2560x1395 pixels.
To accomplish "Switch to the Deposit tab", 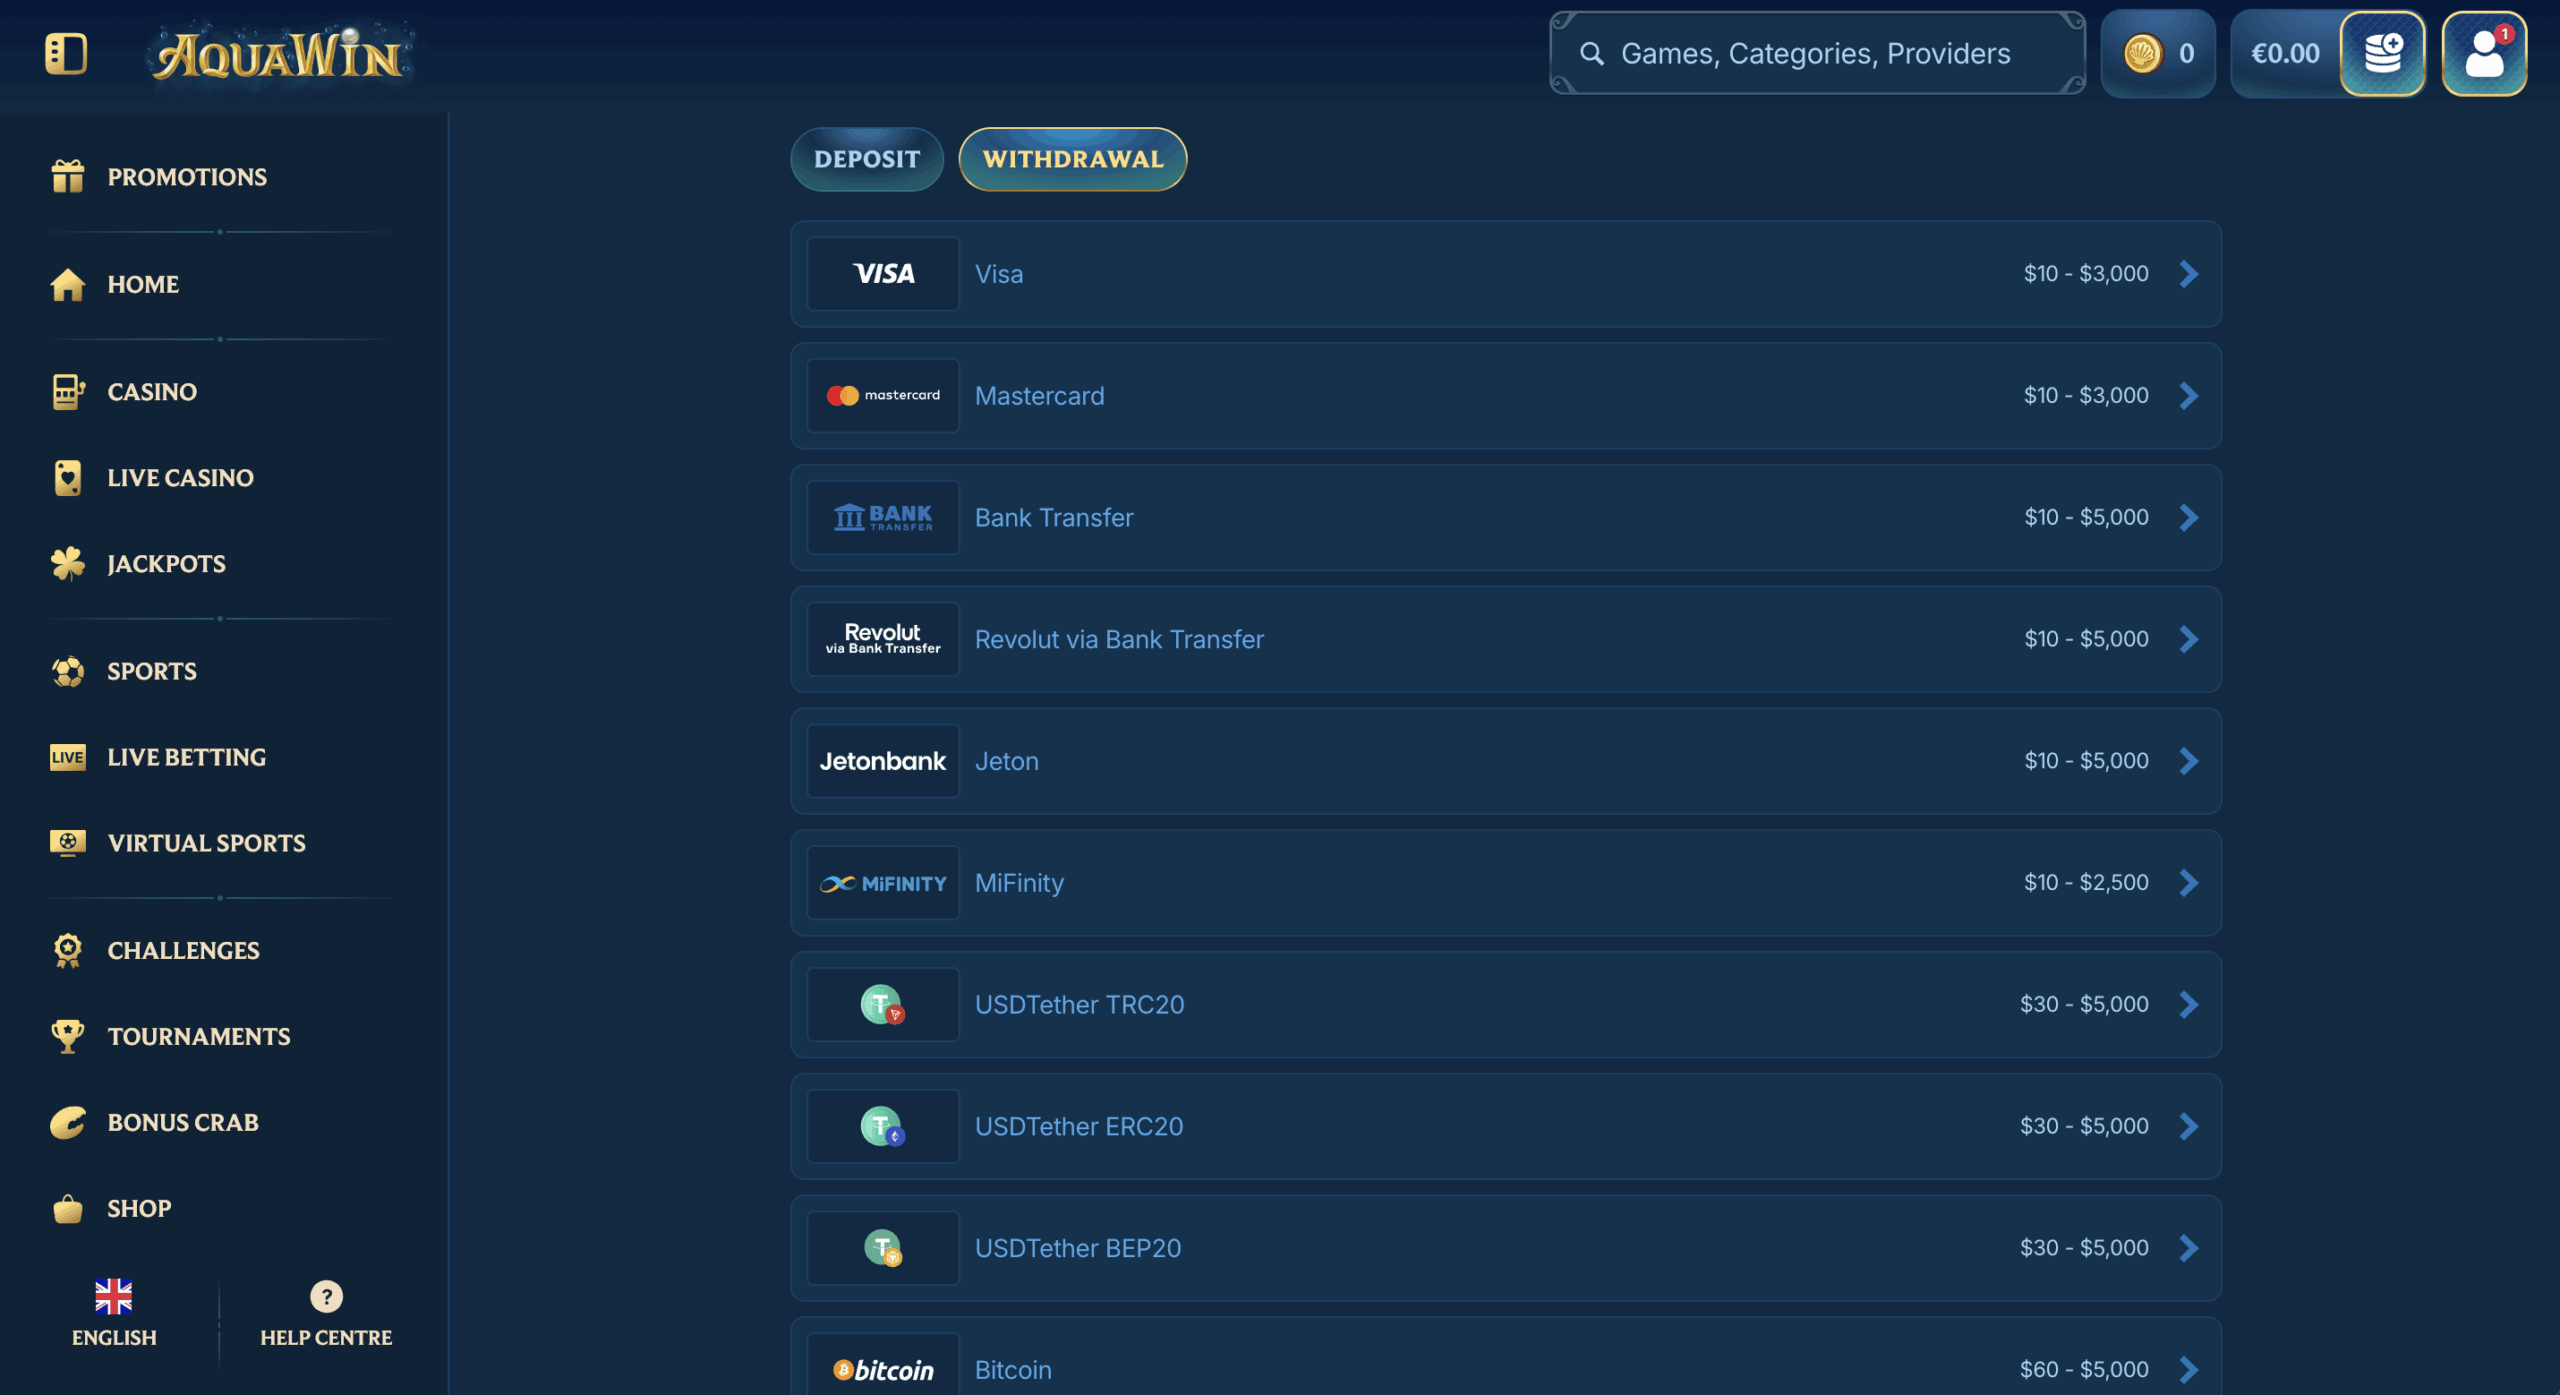I will pos(867,159).
